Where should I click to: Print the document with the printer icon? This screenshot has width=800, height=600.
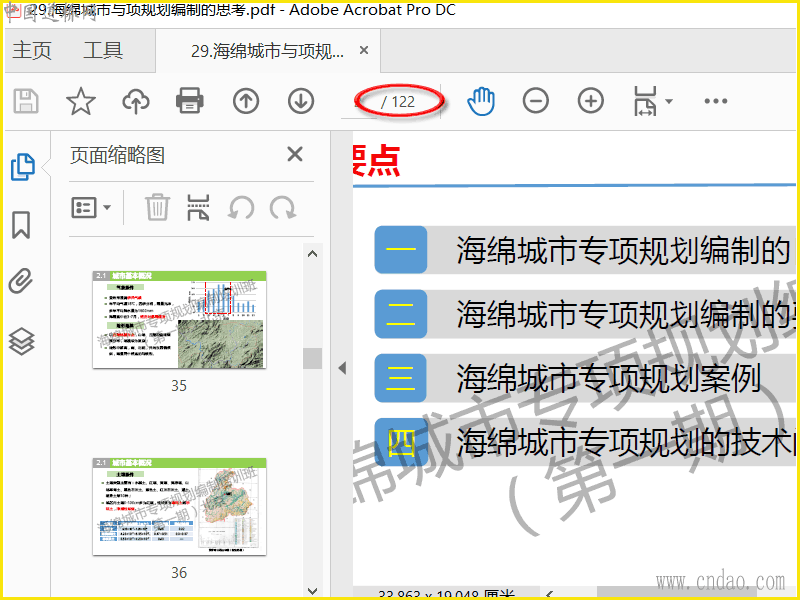[190, 101]
